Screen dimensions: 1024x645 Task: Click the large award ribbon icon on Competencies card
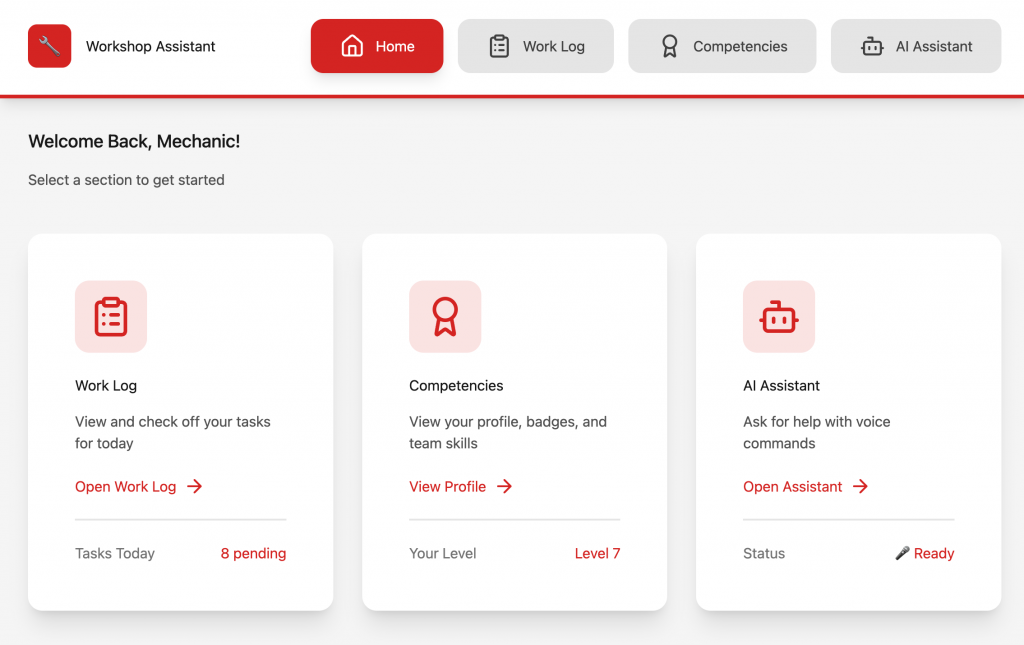point(445,316)
